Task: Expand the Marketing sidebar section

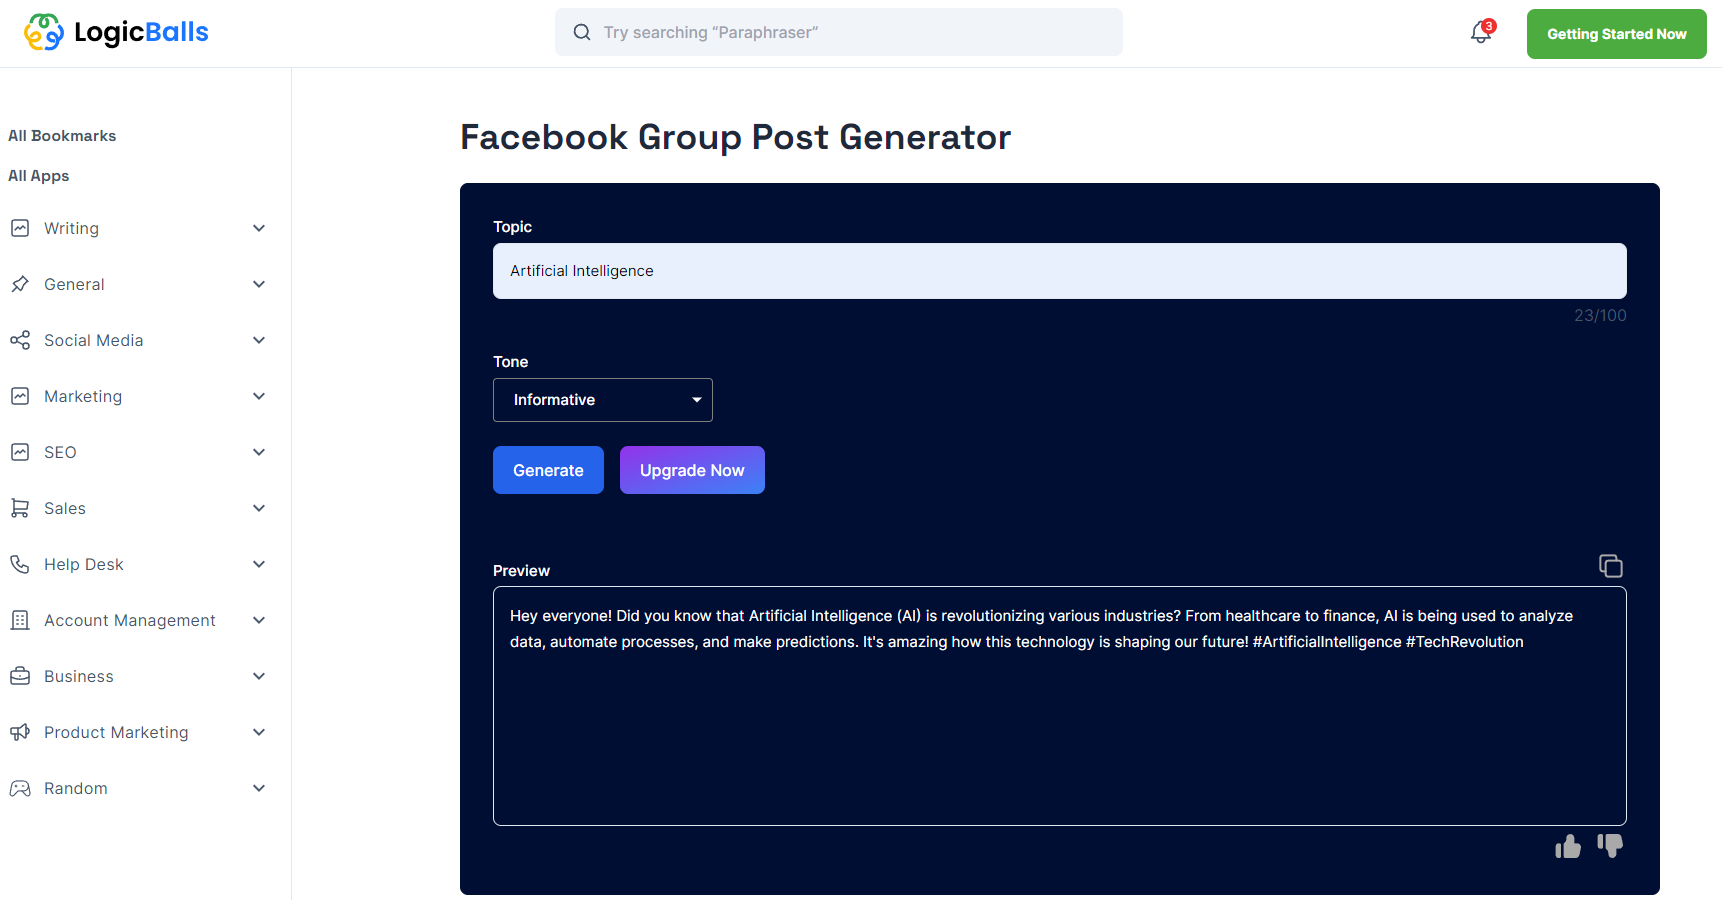Action: tap(259, 396)
